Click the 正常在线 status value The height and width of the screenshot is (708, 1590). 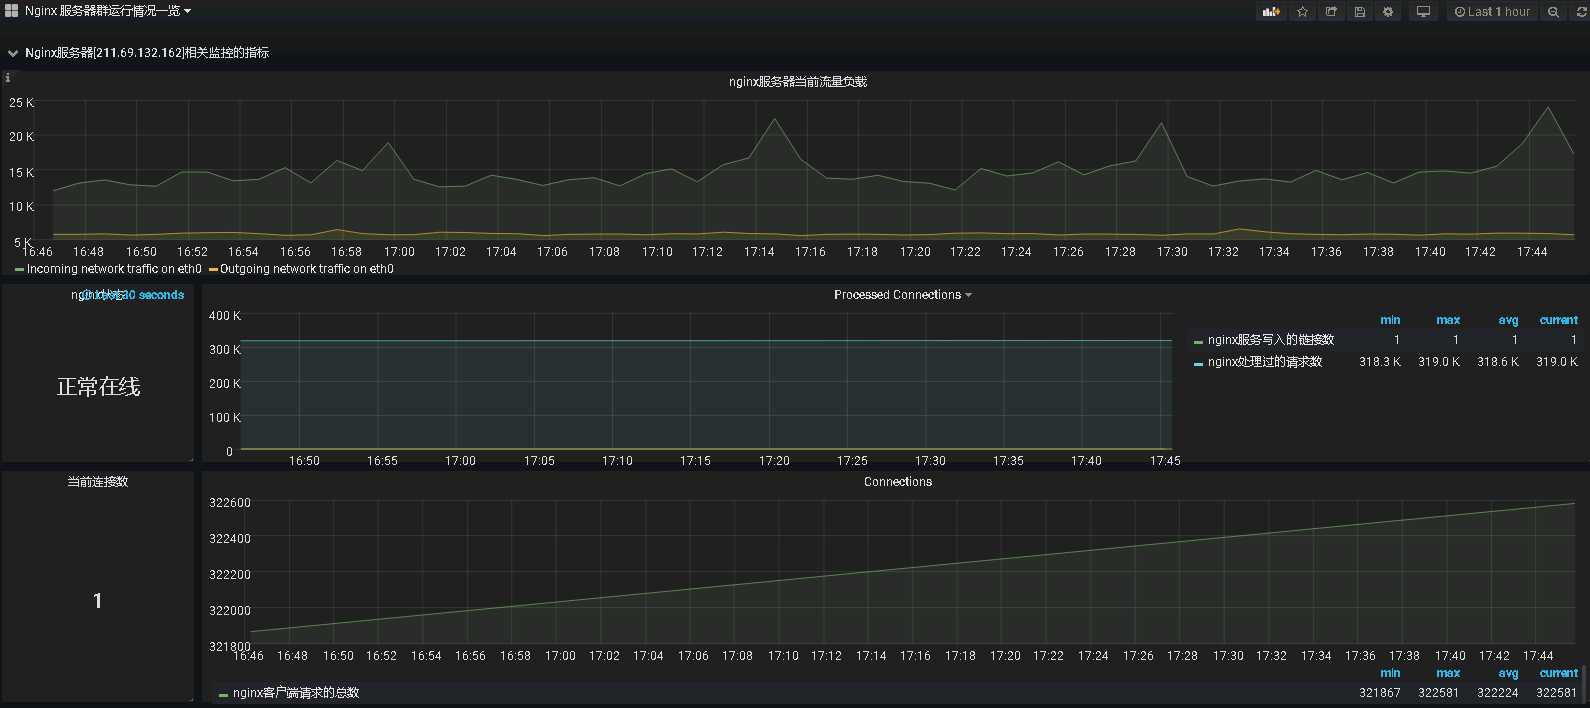coord(98,387)
